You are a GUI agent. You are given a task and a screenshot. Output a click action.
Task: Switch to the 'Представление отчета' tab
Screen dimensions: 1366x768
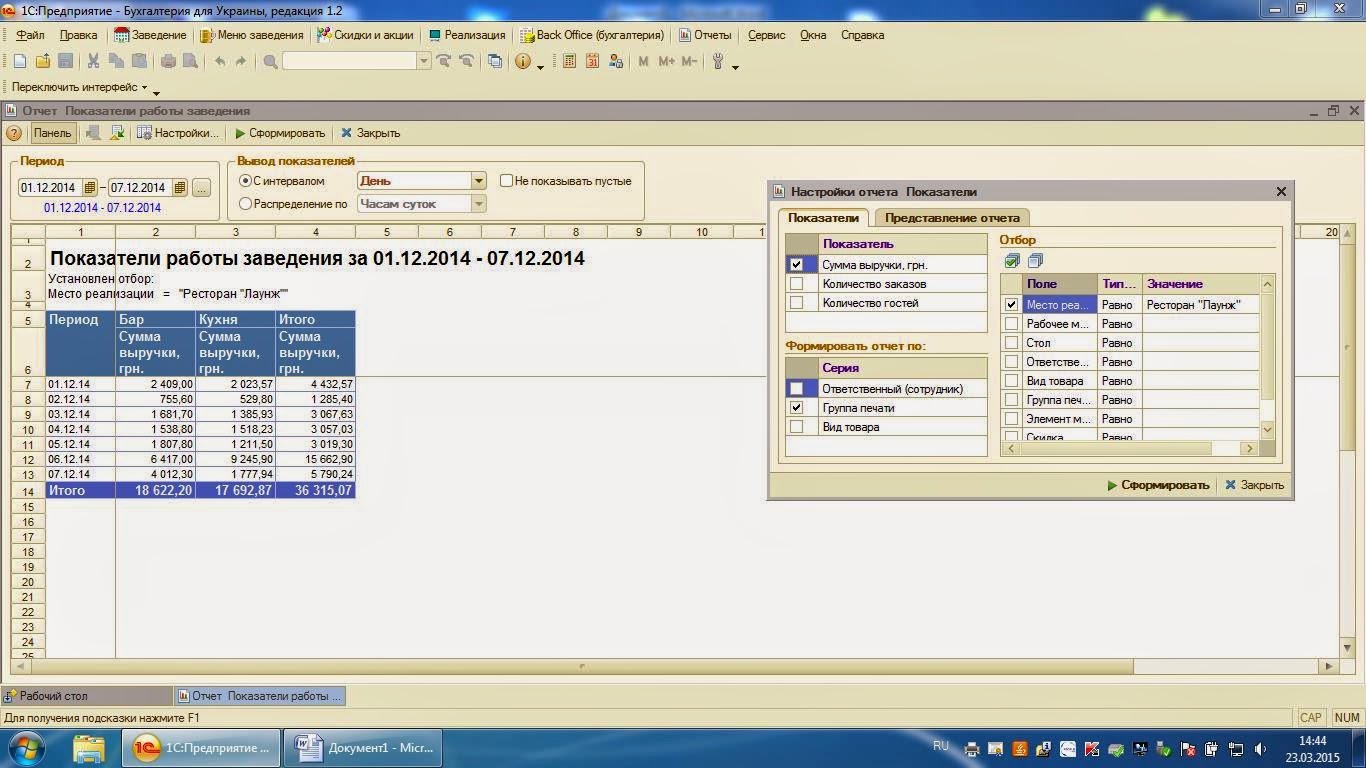[952, 218]
